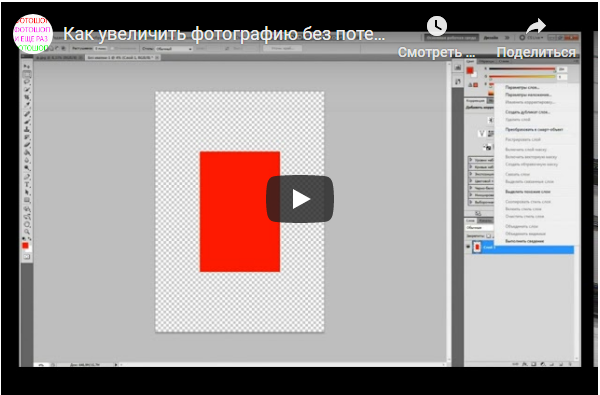Open the layer blend mode dropdown
The width and height of the screenshot is (600, 395).
pos(479,228)
